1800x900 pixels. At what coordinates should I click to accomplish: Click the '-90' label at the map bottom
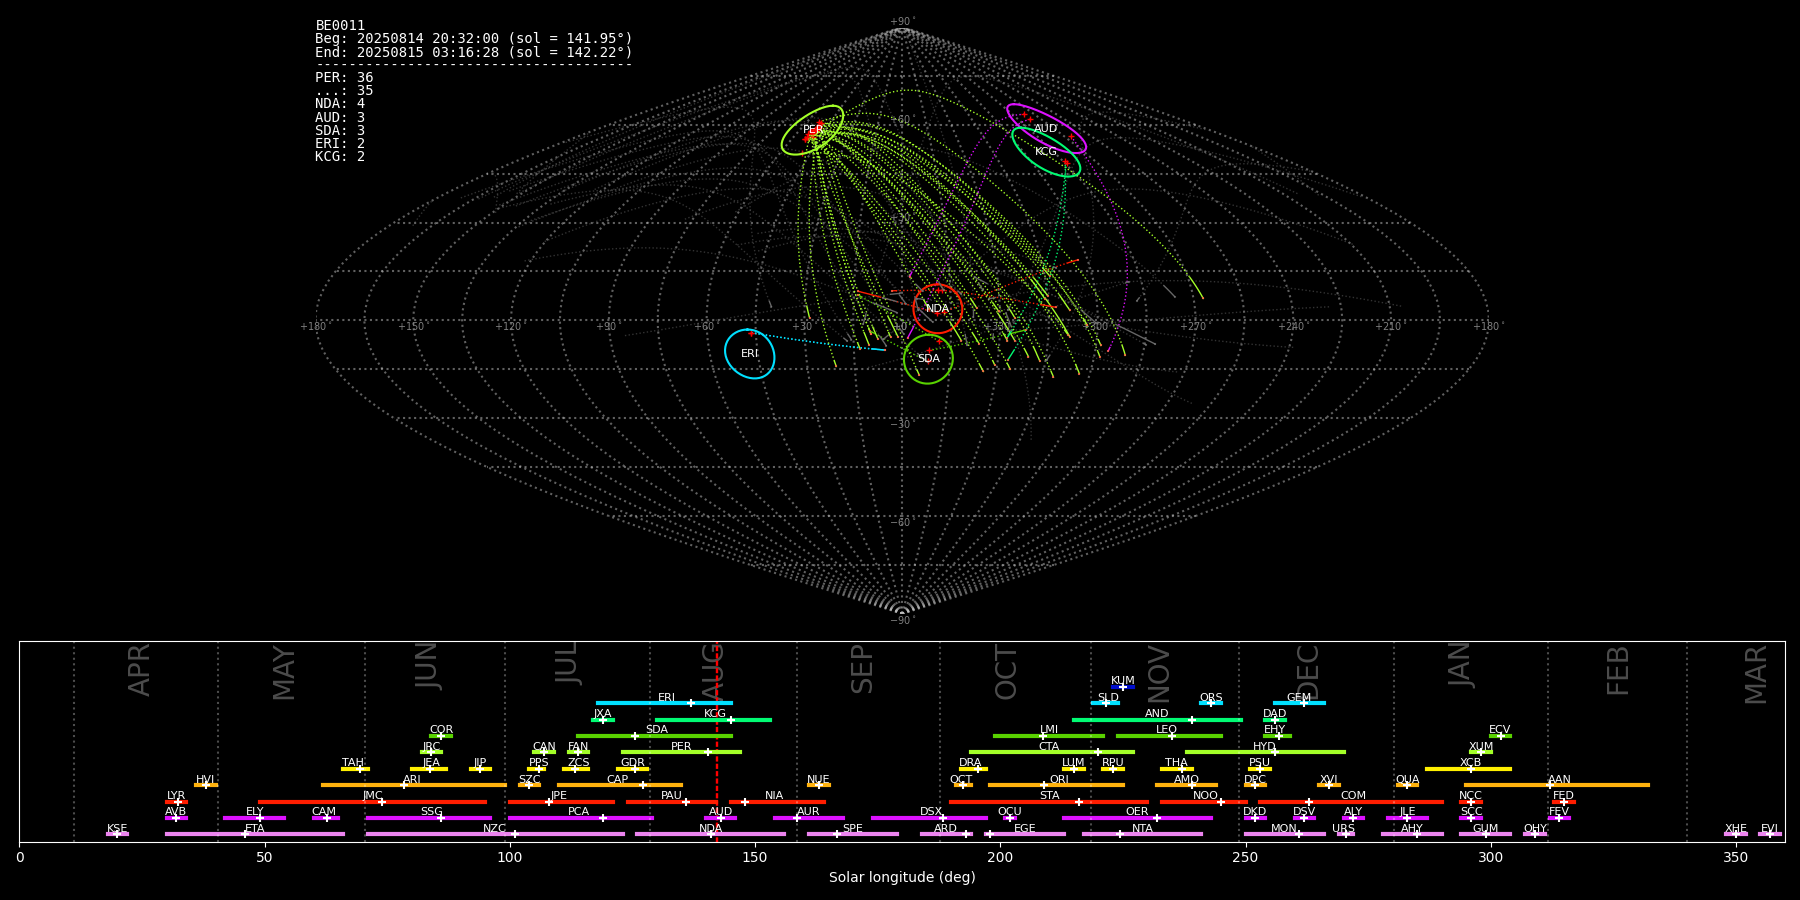pyautogui.click(x=901, y=620)
